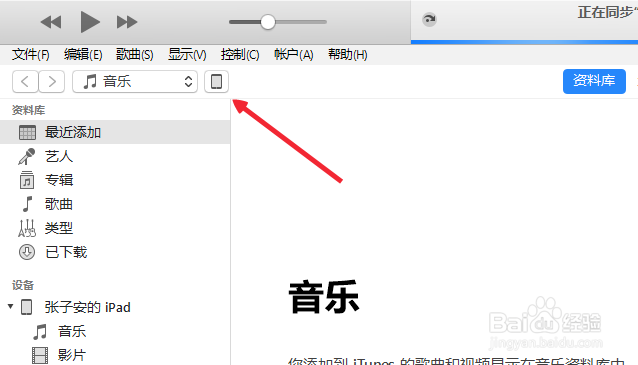This screenshot has height=365, width=638.
Task: Select 专辑 in the library sidebar
Action: [x=115, y=180]
